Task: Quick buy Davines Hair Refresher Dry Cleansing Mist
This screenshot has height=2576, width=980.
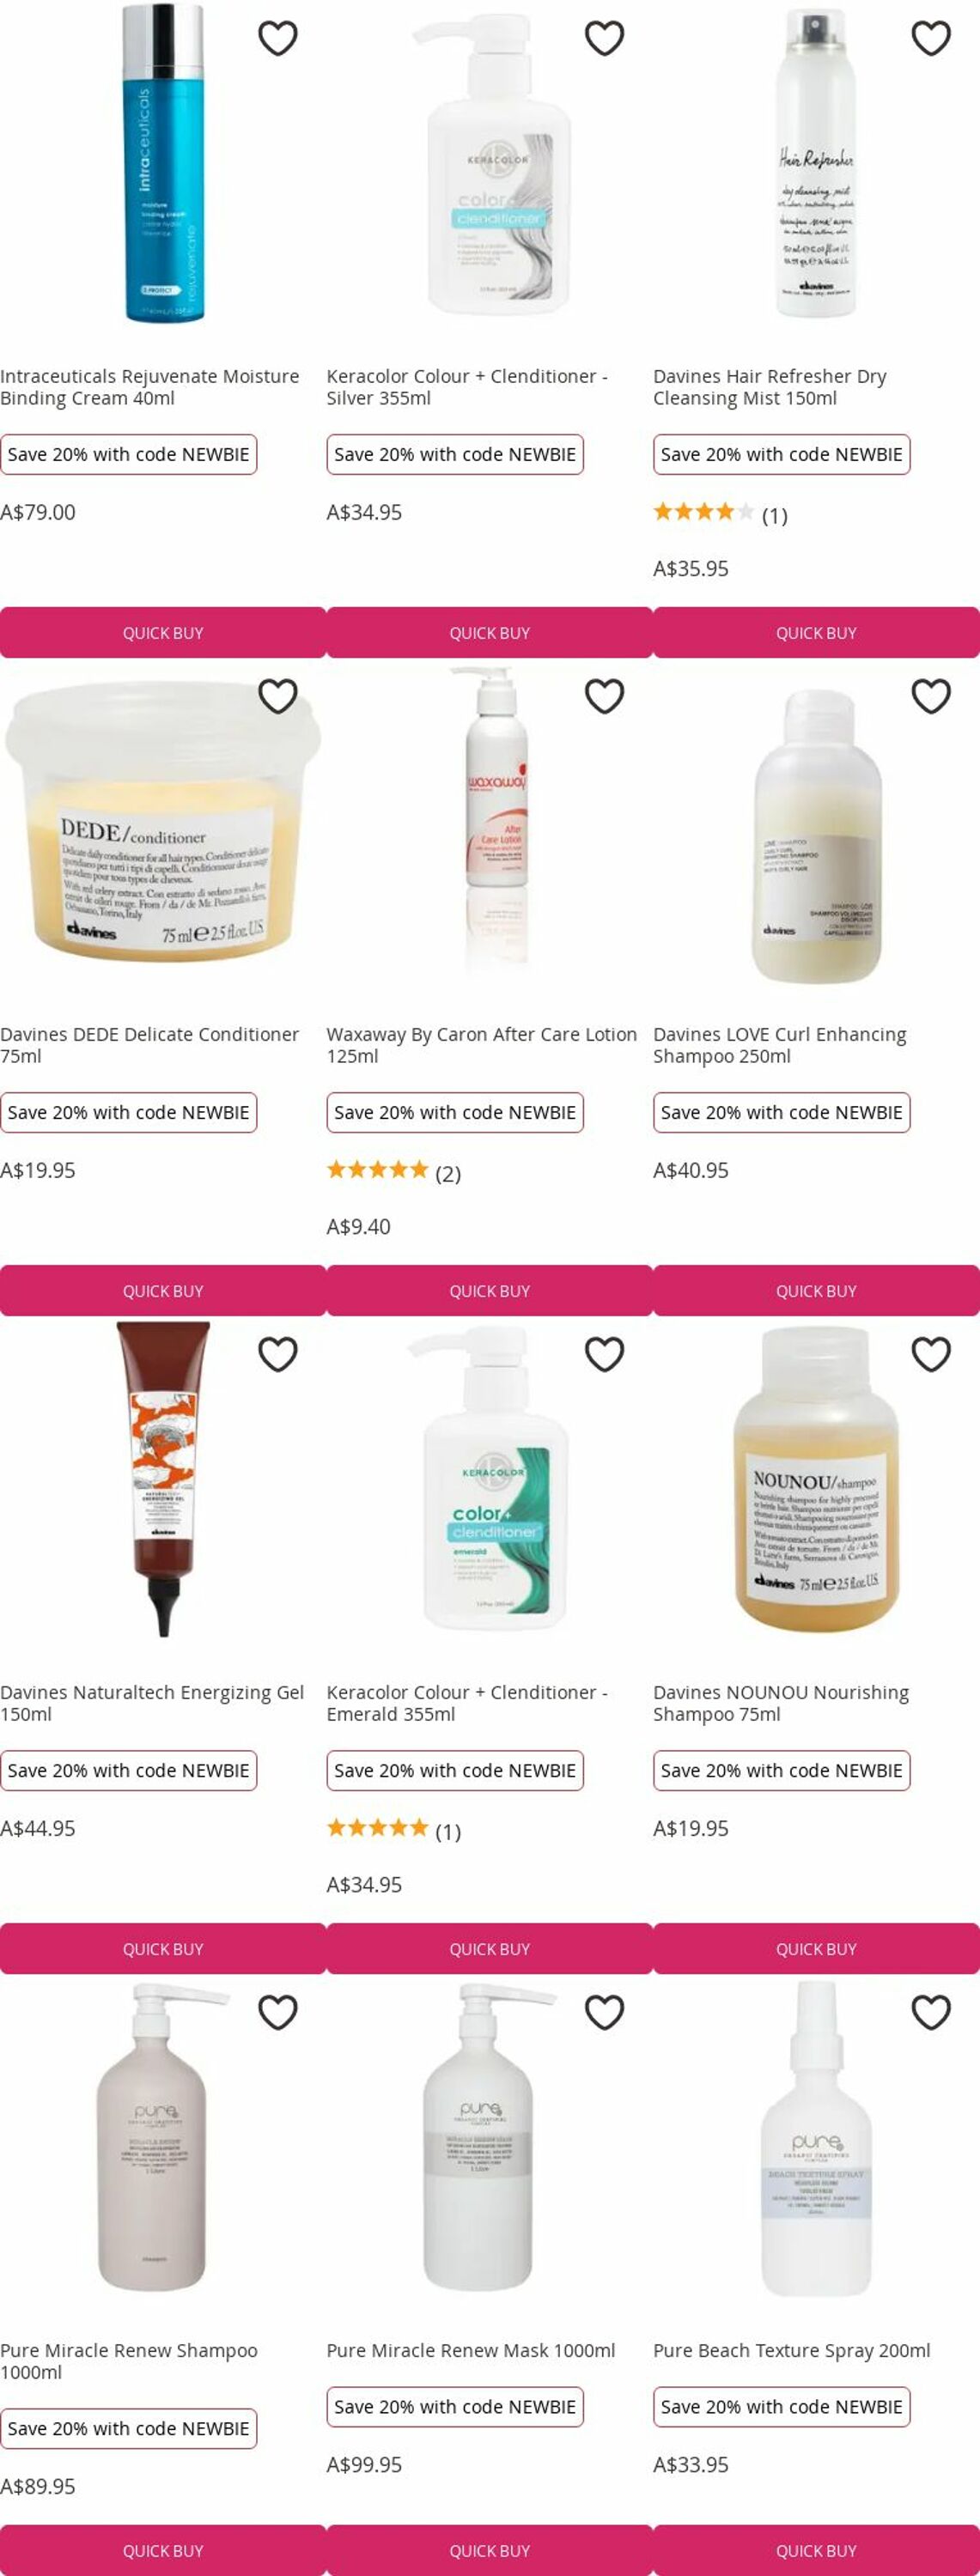Action: coord(816,632)
